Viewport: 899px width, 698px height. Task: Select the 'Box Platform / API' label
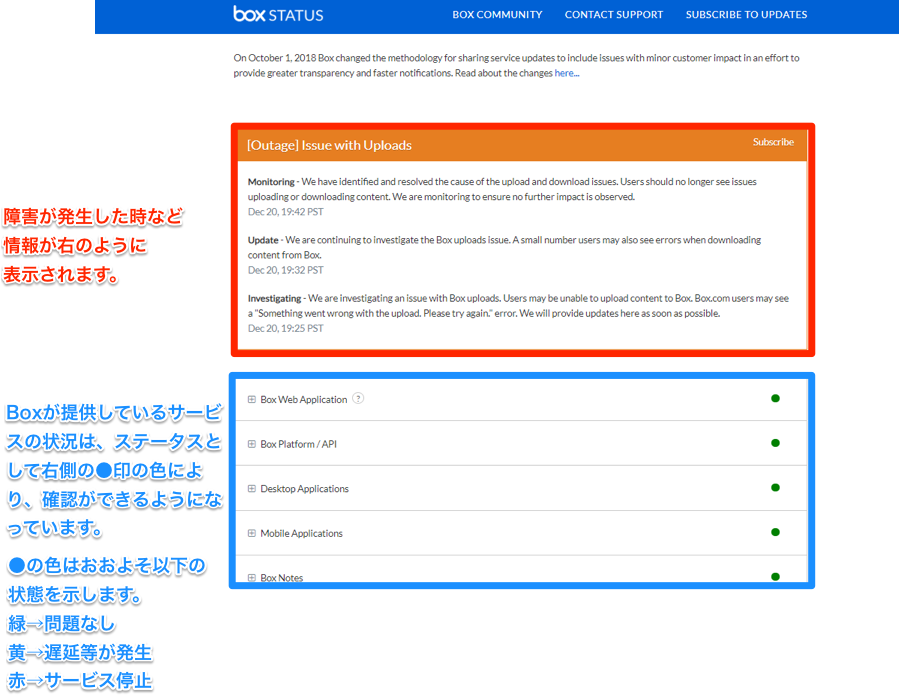point(299,444)
